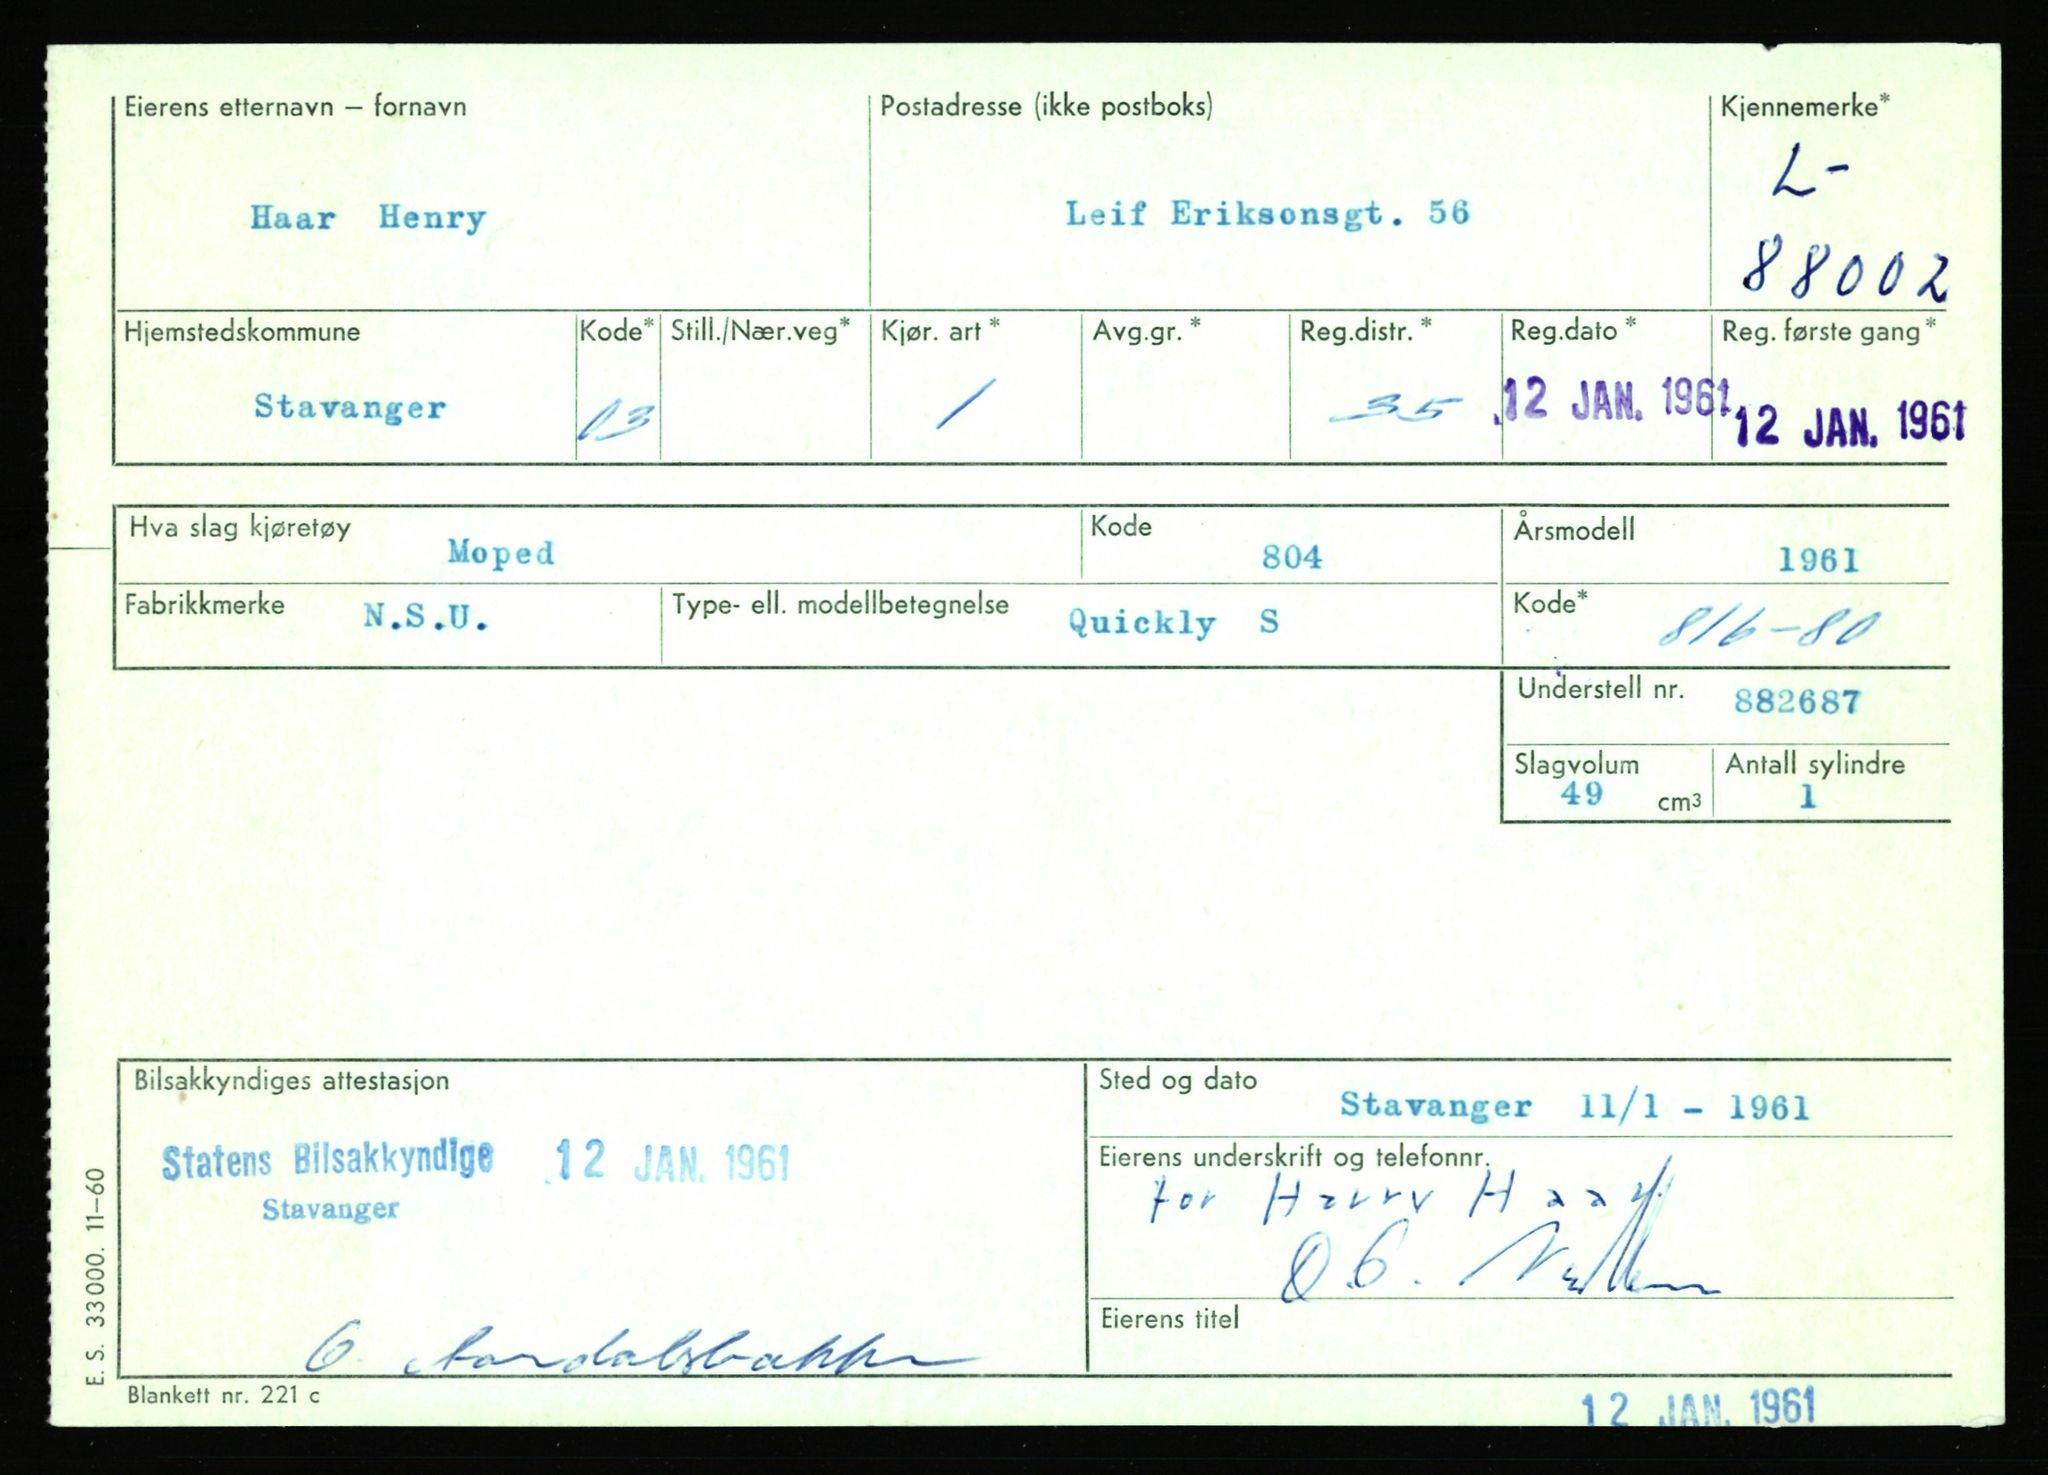Select the address 'Leif Eriksonsgt. 56'

[x=1267, y=214]
